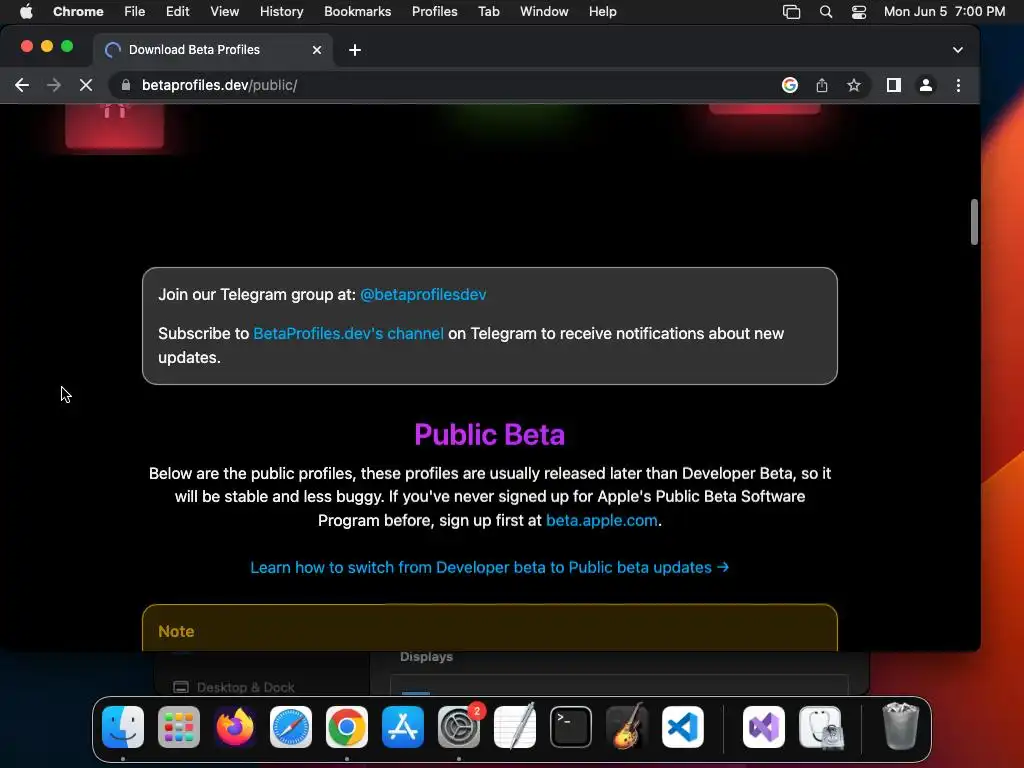Click the page vertical scrollbar thumb
Image resolution: width=1024 pixels, height=768 pixels.
pyautogui.click(x=974, y=222)
